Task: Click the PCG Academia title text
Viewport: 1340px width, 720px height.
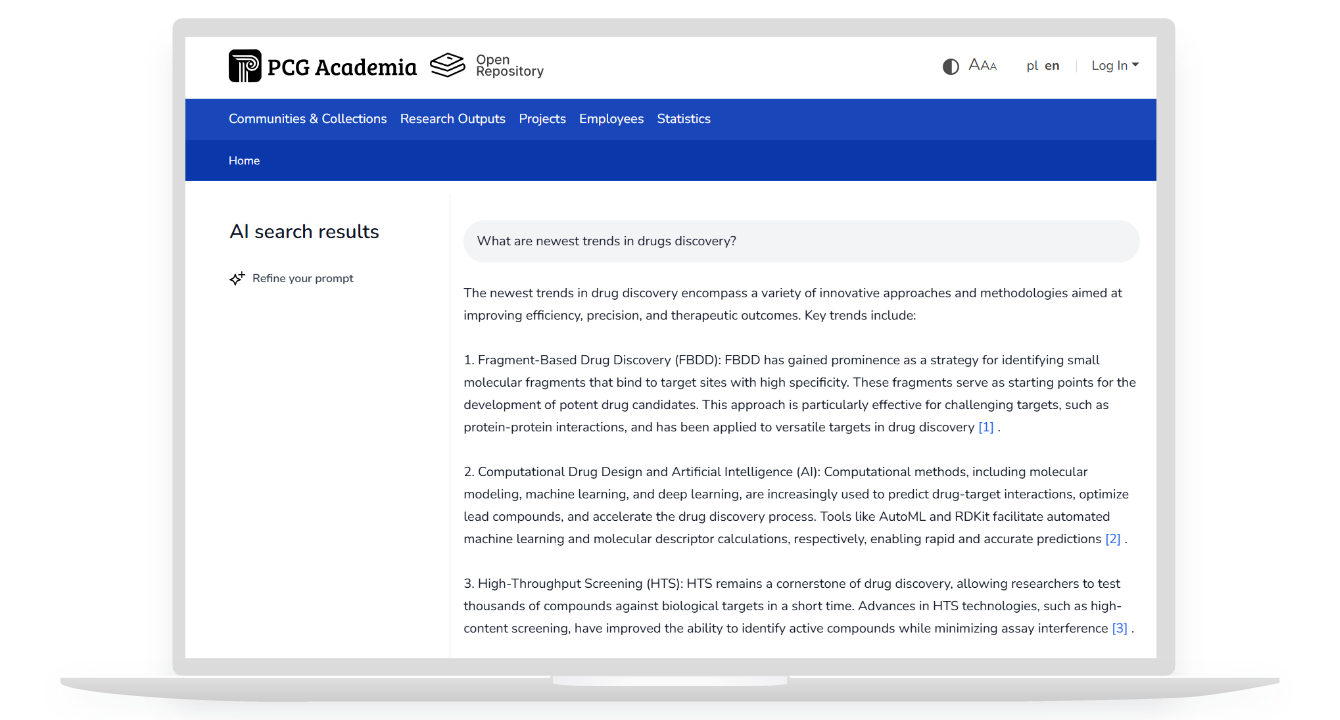Action: click(x=341, y=67)
